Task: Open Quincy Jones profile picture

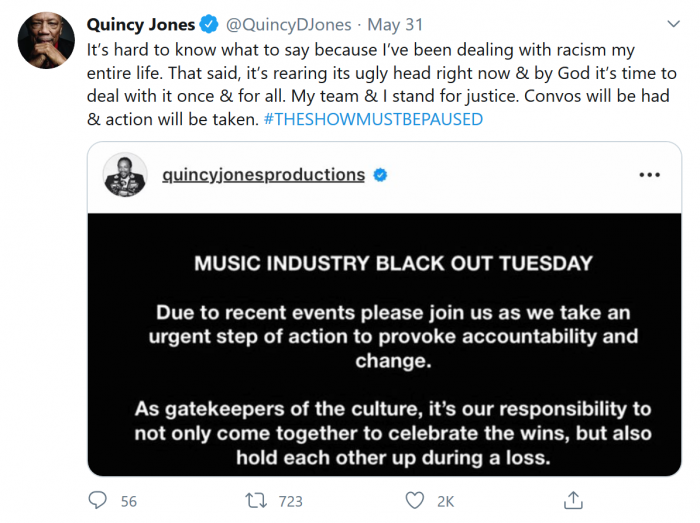Action: click(x=46, y=41)
